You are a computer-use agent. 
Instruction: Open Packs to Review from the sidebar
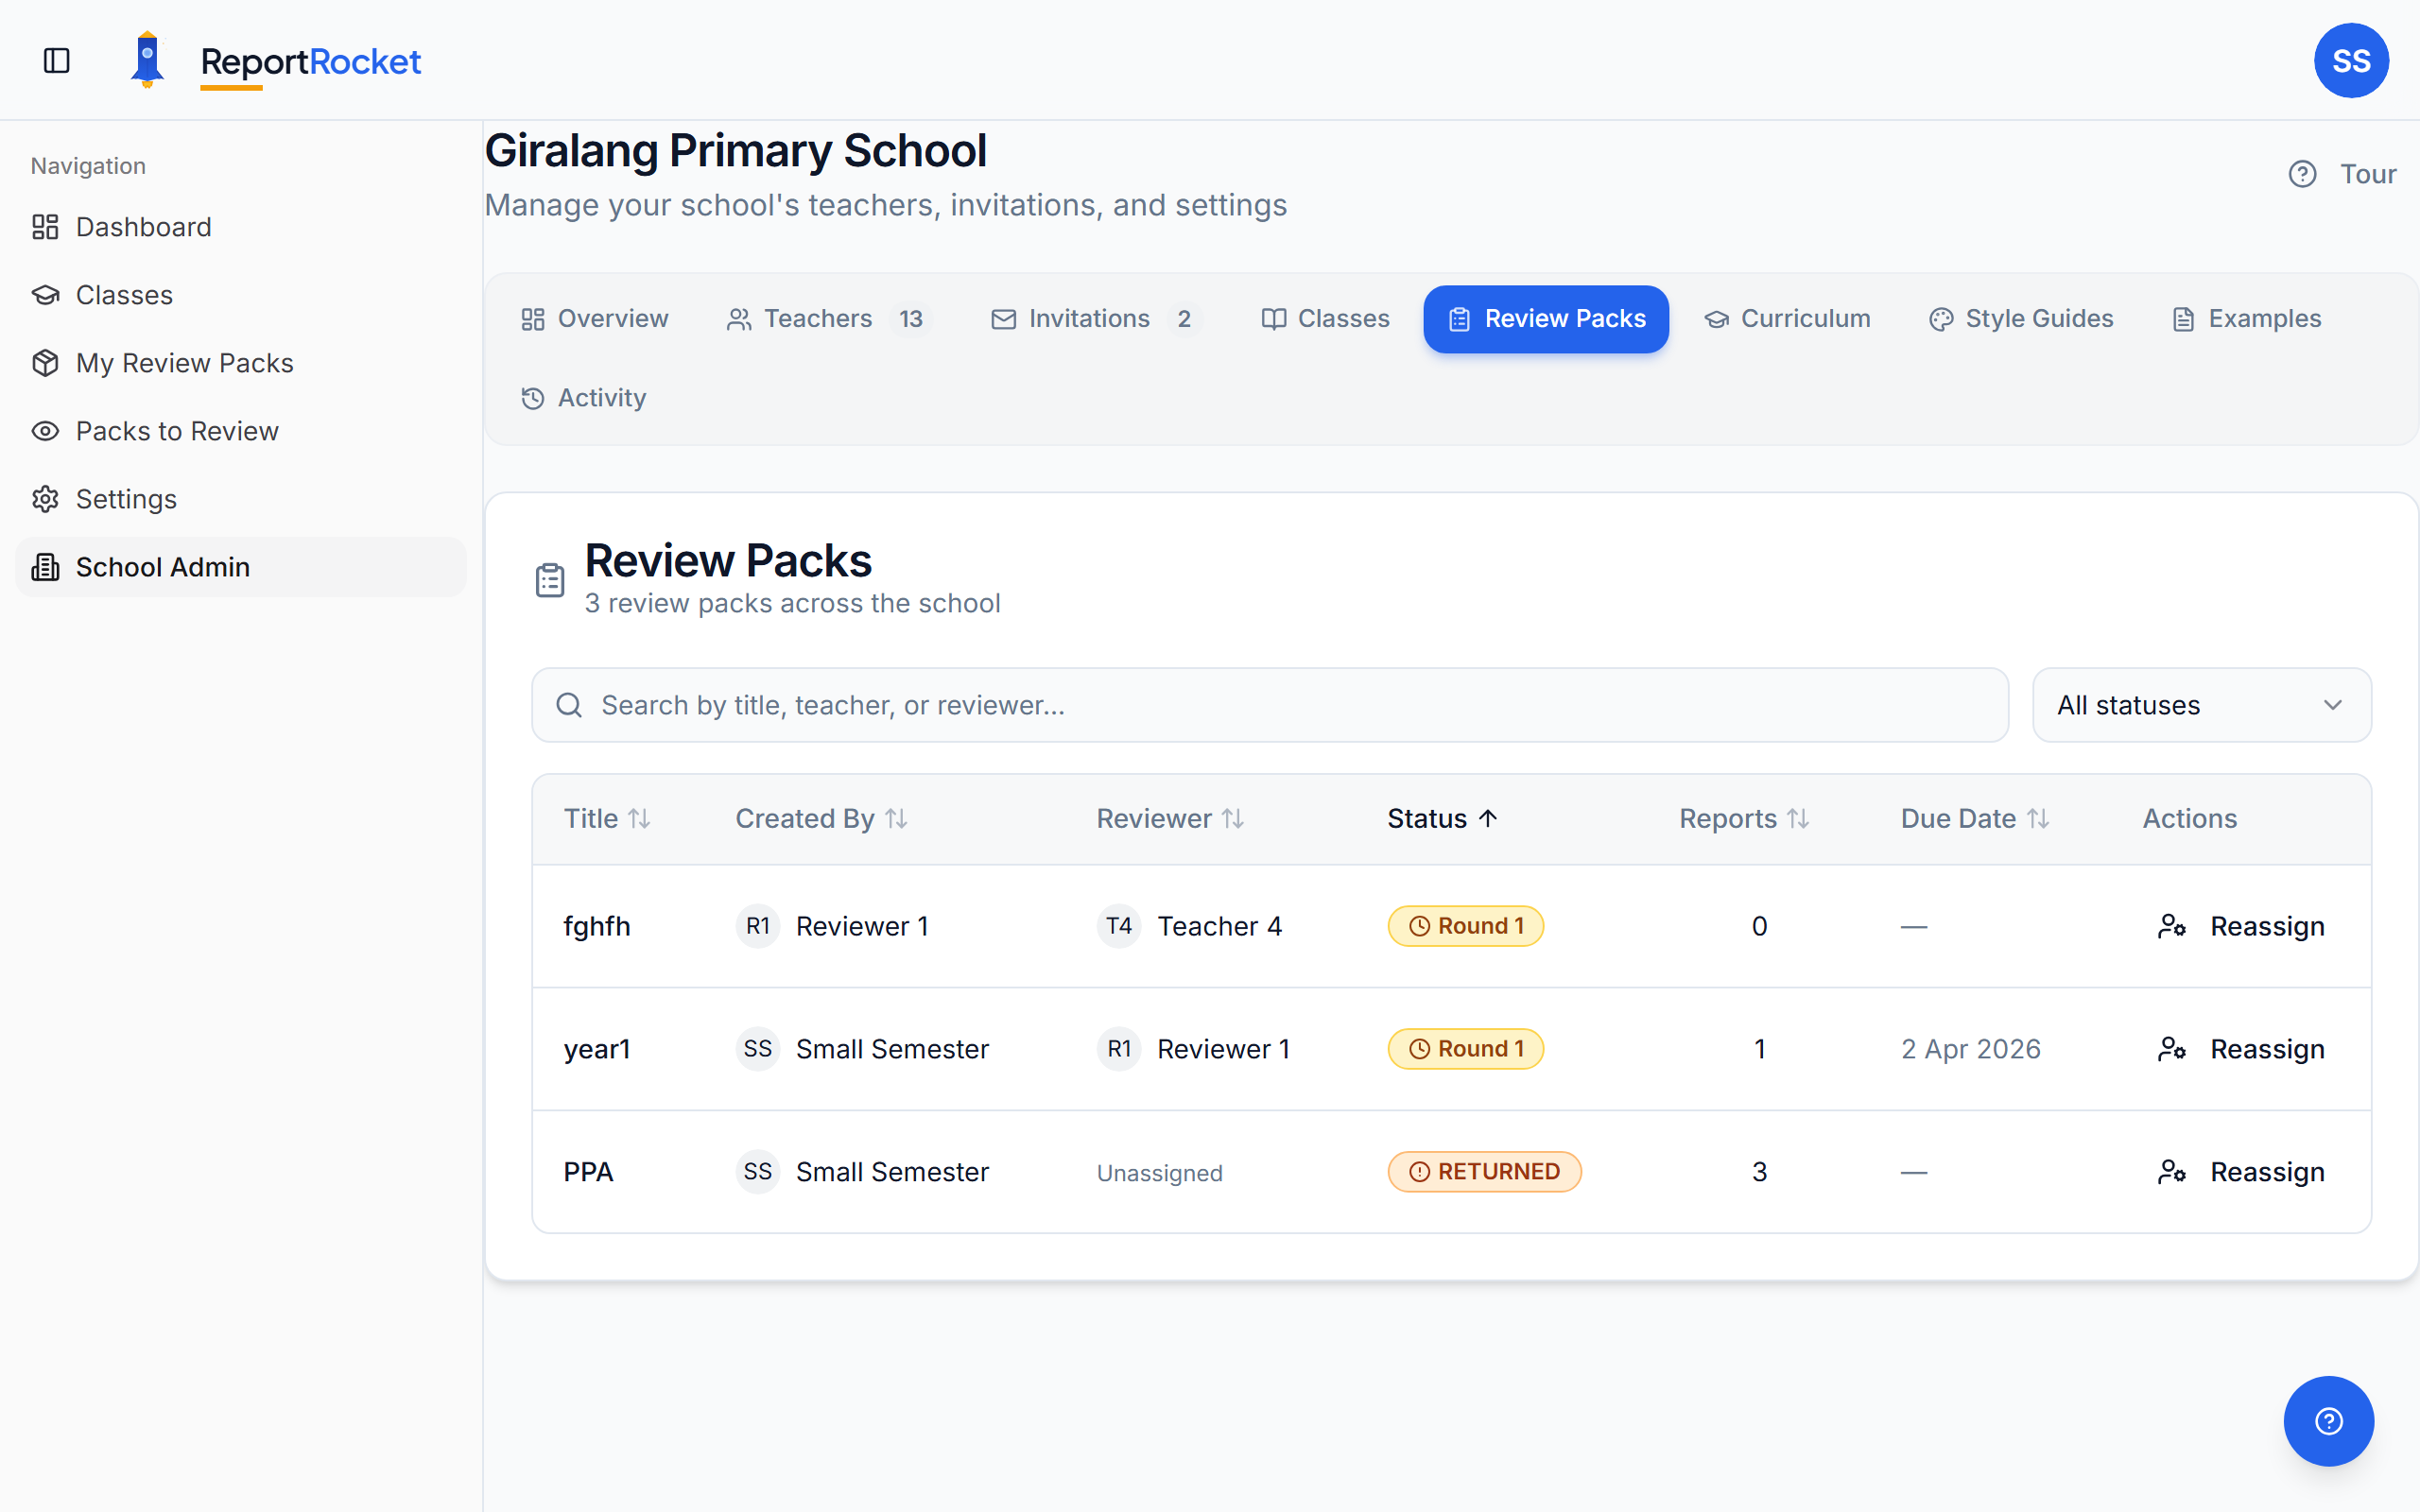(x=177, y=430)
